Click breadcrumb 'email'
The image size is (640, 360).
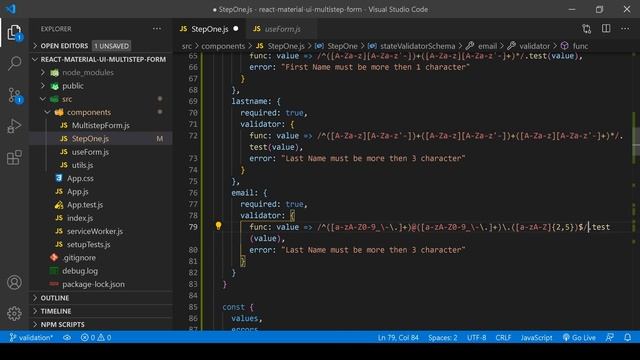487,46
